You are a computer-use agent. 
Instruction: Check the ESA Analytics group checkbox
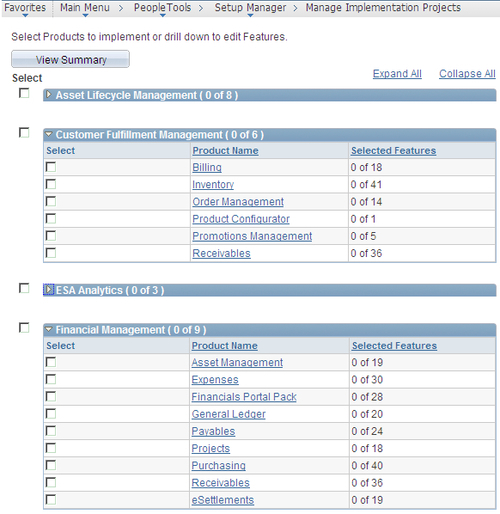coord(24,288)
